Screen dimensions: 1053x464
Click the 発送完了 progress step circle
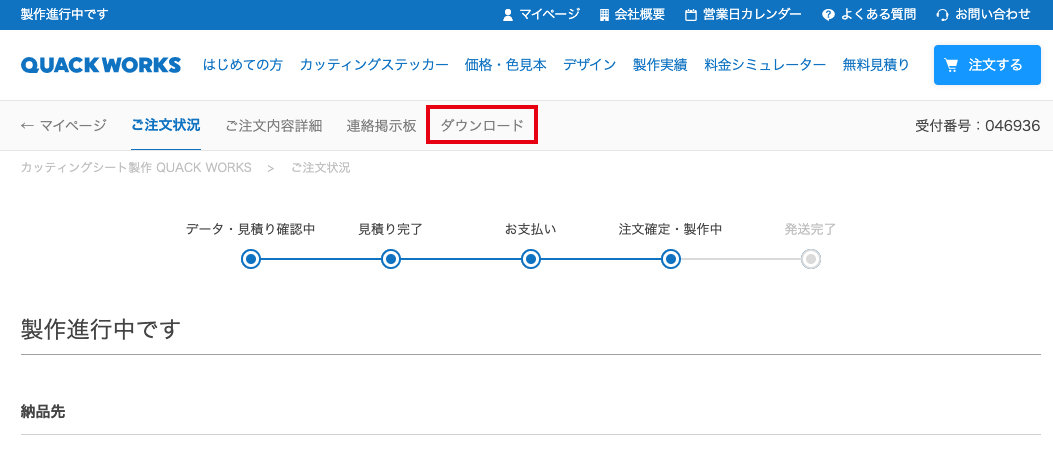[x=811, y=259]
